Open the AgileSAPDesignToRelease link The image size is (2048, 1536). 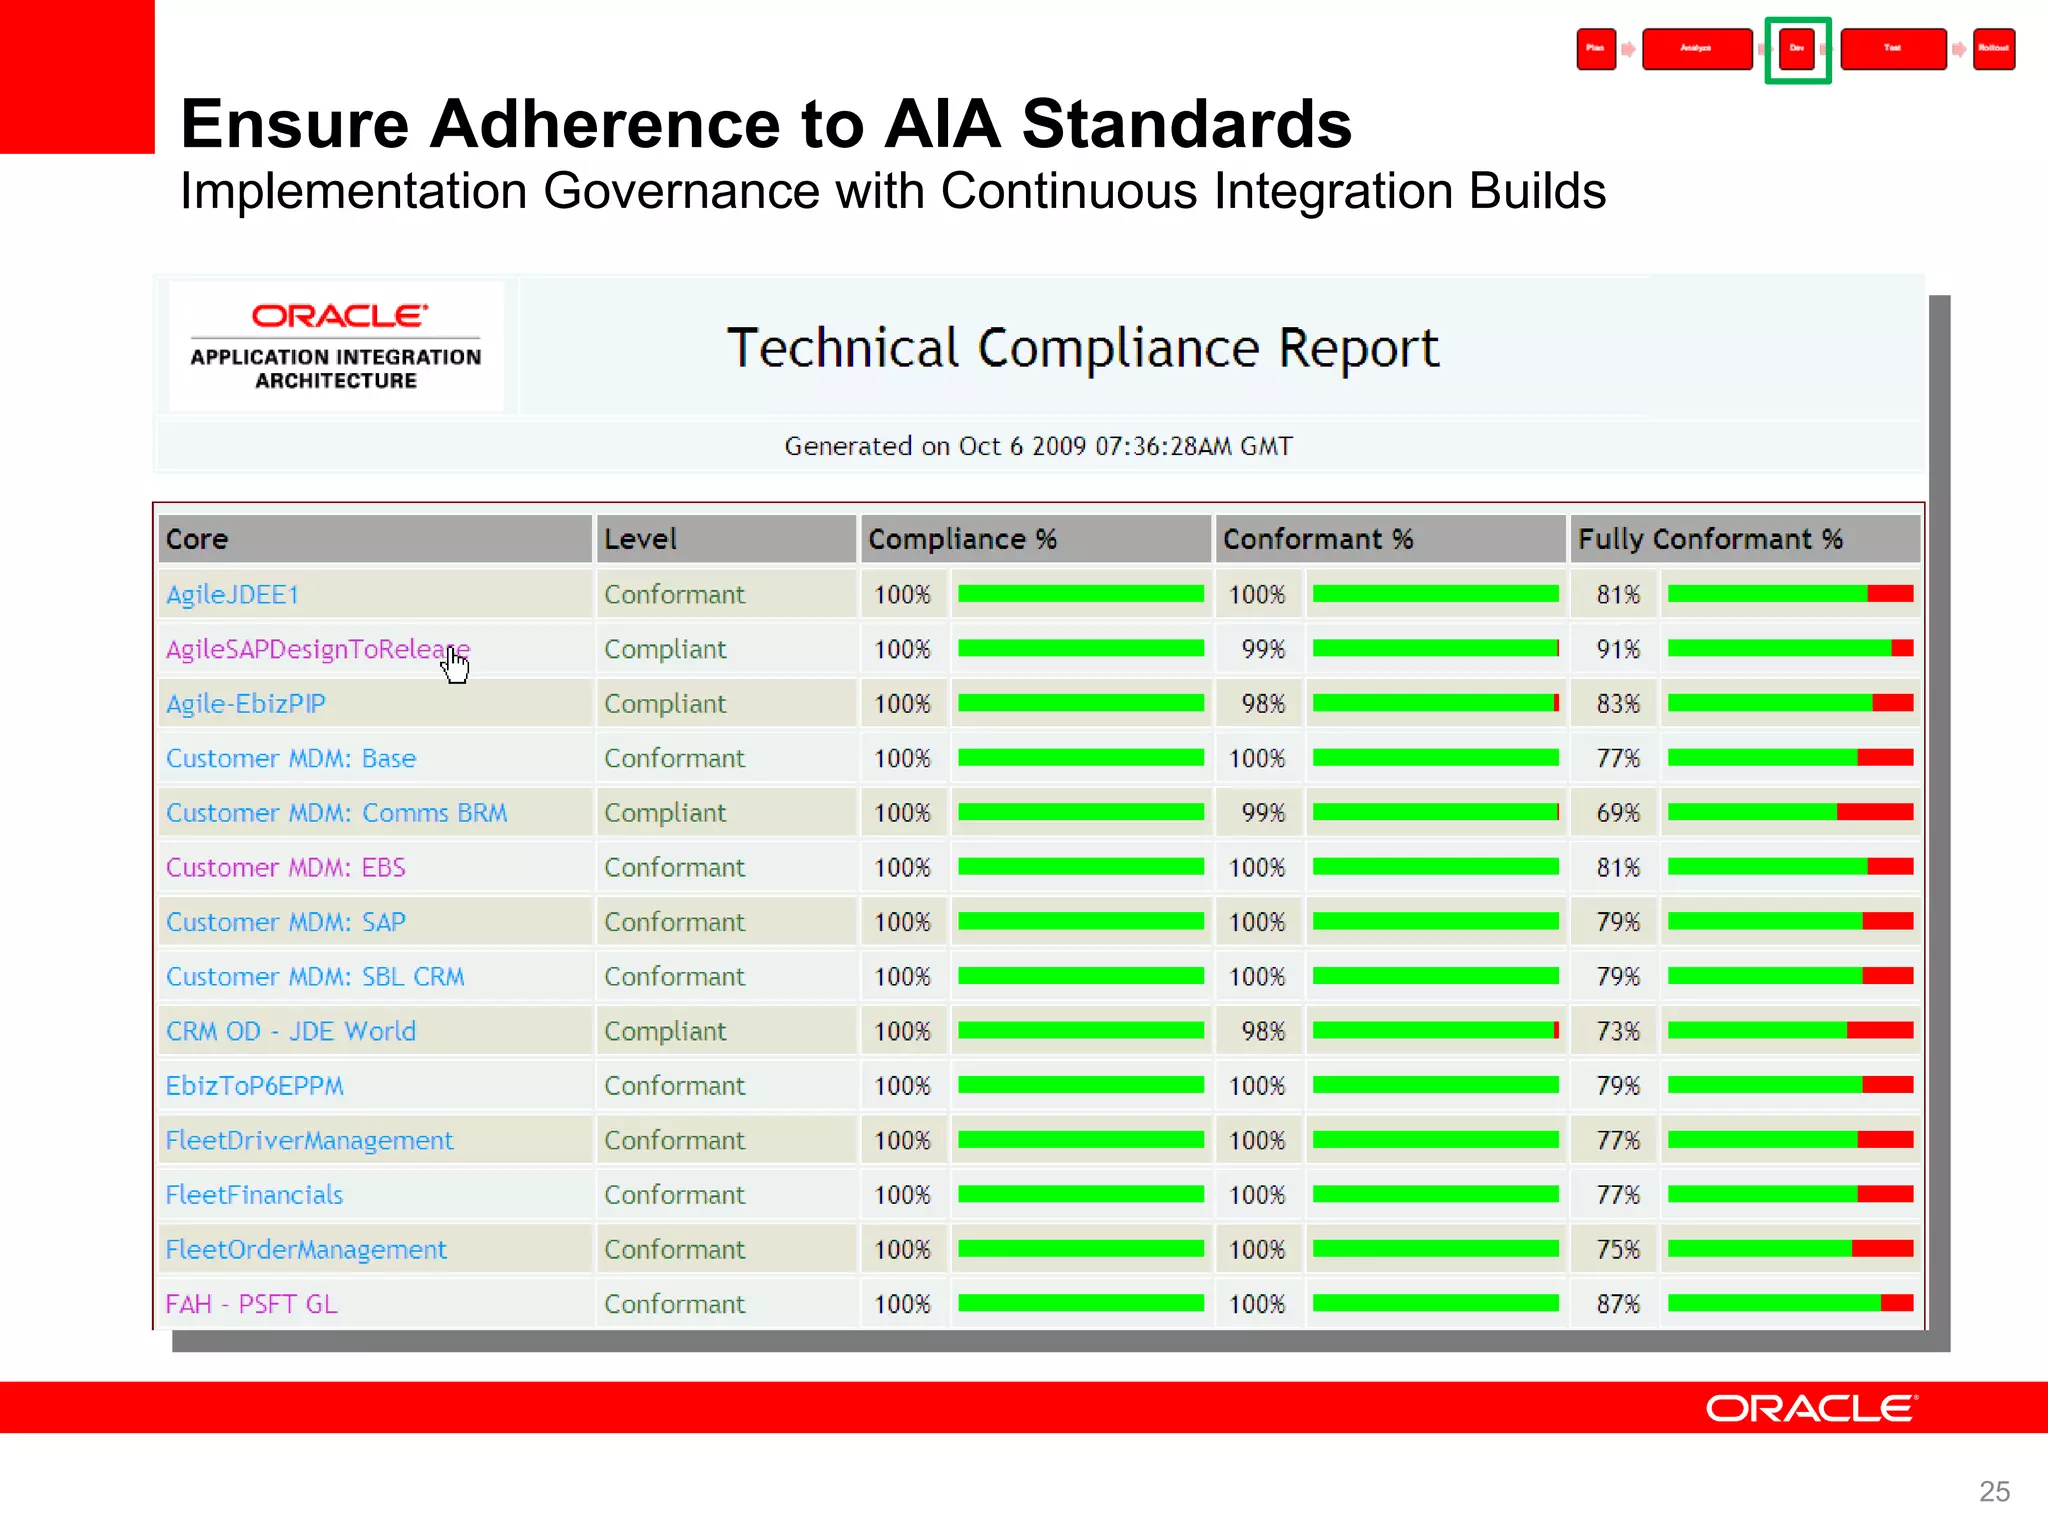point(317,649)
